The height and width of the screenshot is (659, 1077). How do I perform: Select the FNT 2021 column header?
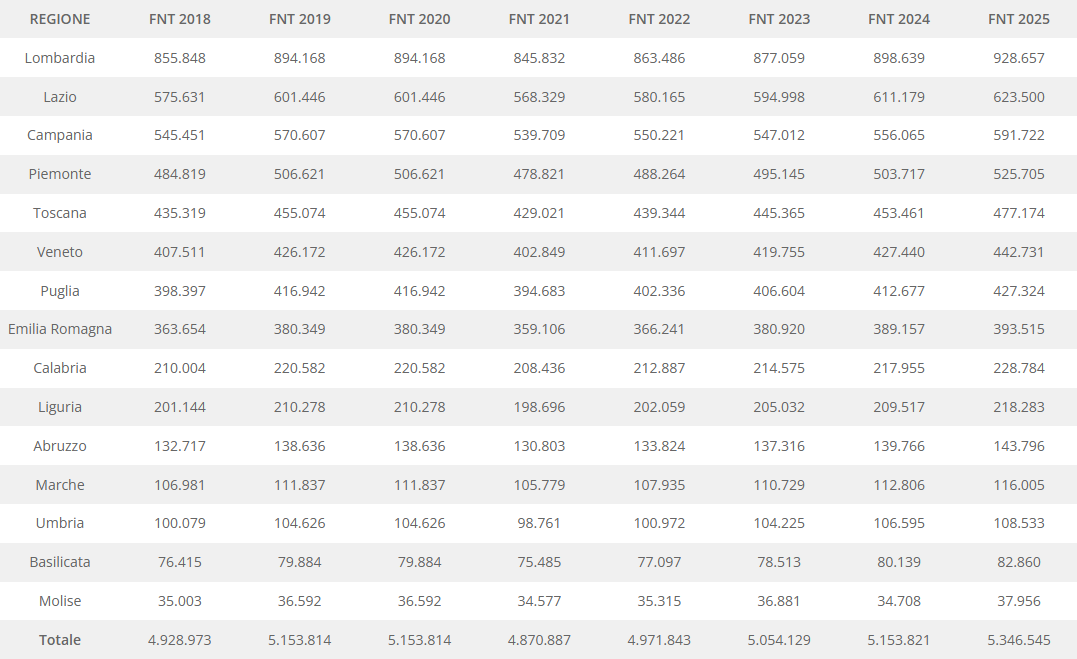[540, 19]
